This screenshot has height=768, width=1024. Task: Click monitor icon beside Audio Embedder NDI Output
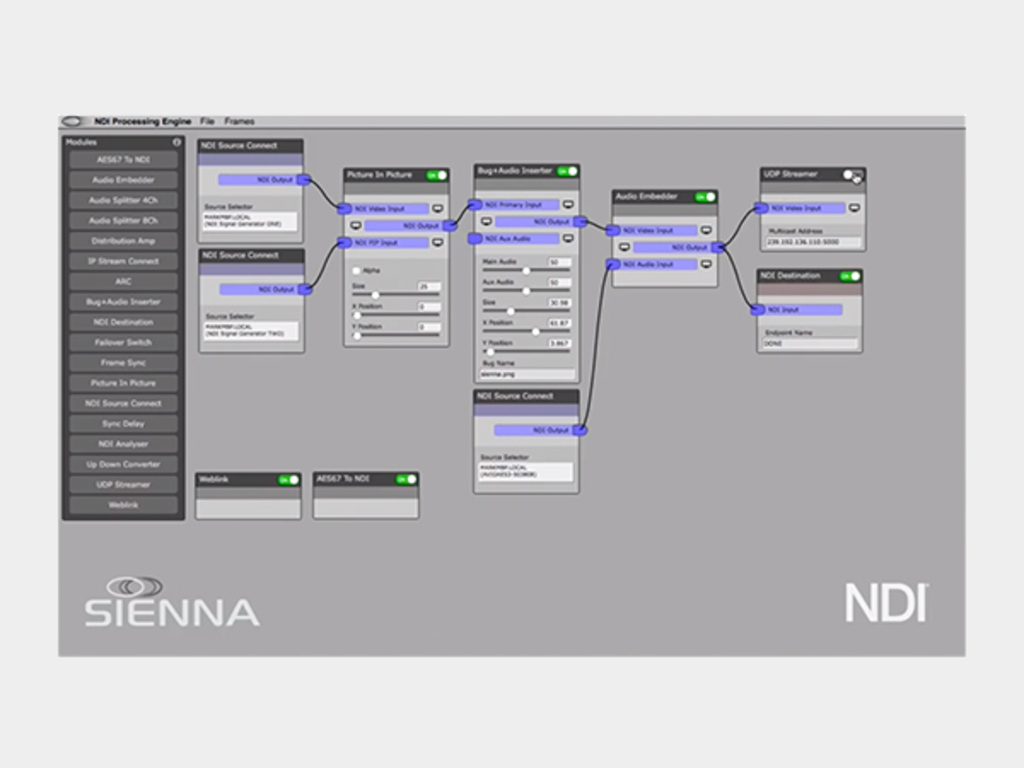[x=624, y=248]
